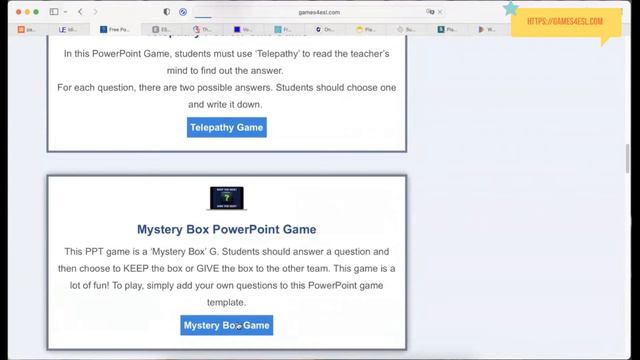
Task: Click the page's vertical scrollbar thumb
Action: click(x=627, y=158)
